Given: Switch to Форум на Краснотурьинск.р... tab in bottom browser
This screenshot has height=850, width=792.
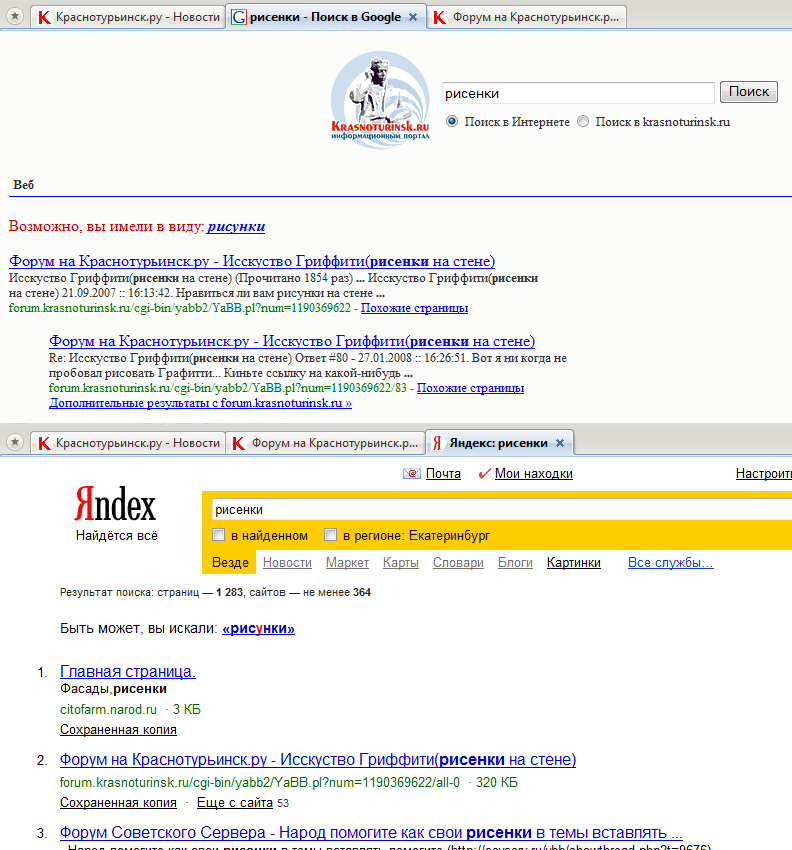Looking at the screenshot, I should pos(325,443).
